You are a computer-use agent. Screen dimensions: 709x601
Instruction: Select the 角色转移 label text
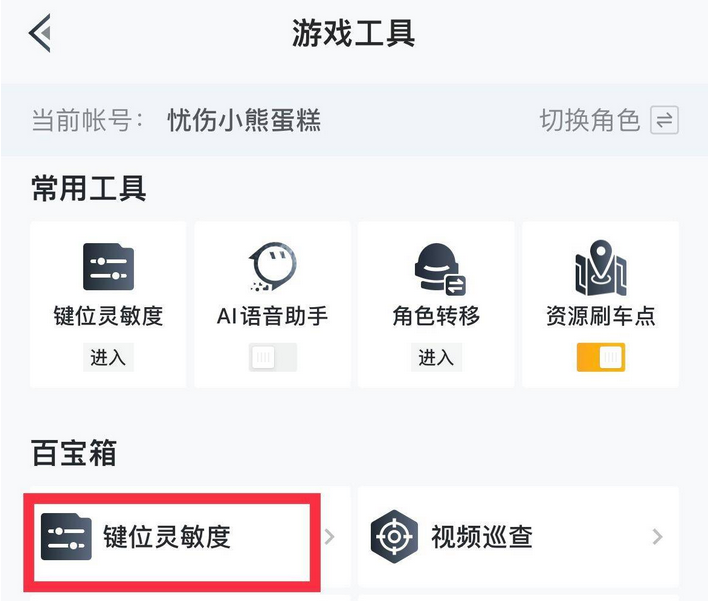[436, 316]
